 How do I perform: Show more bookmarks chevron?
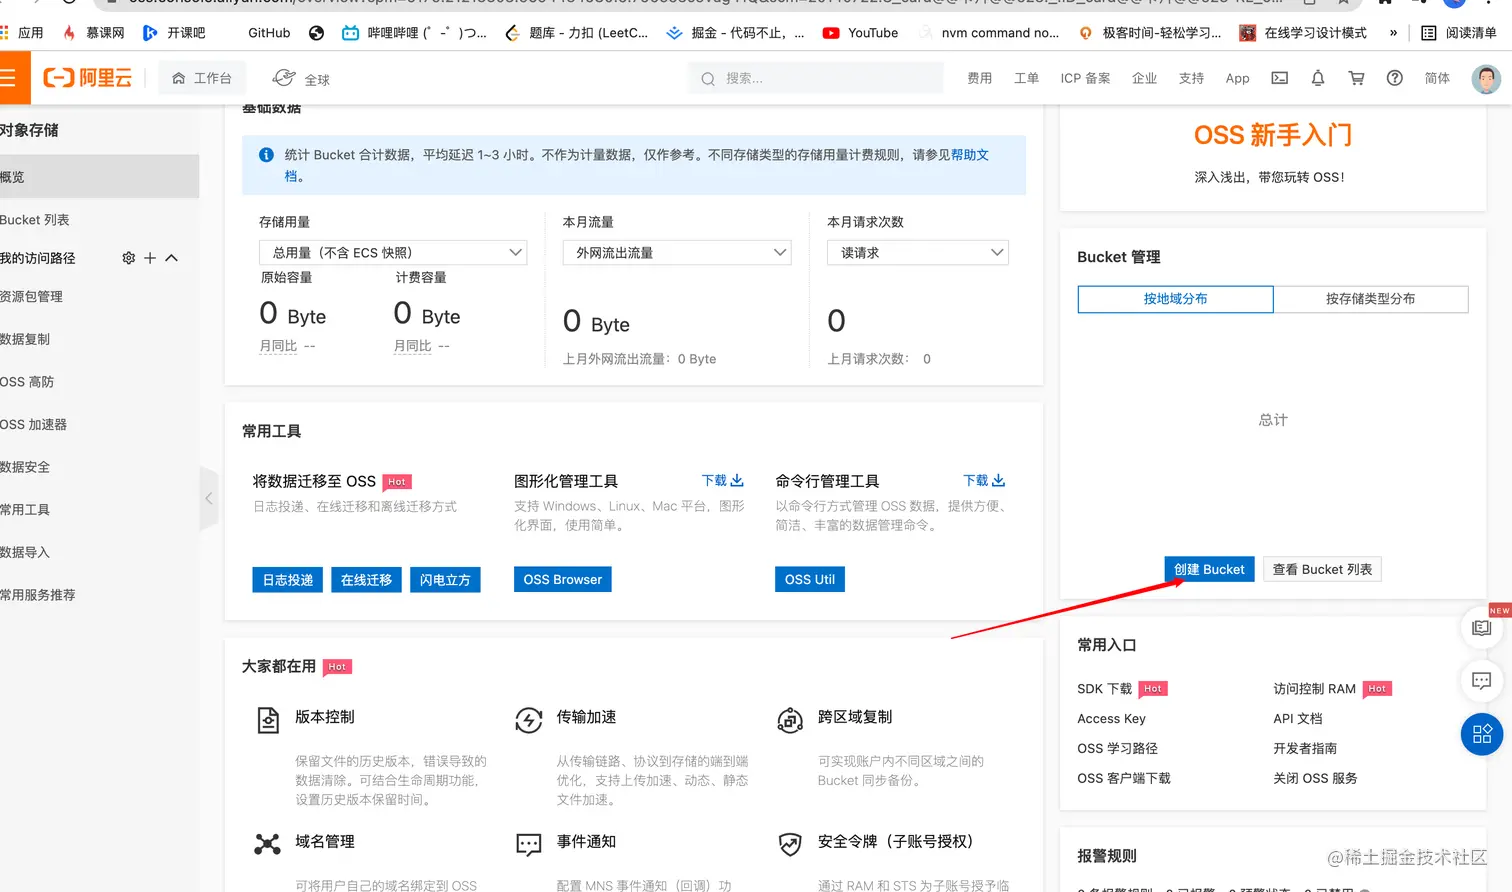coord(1393,33)
